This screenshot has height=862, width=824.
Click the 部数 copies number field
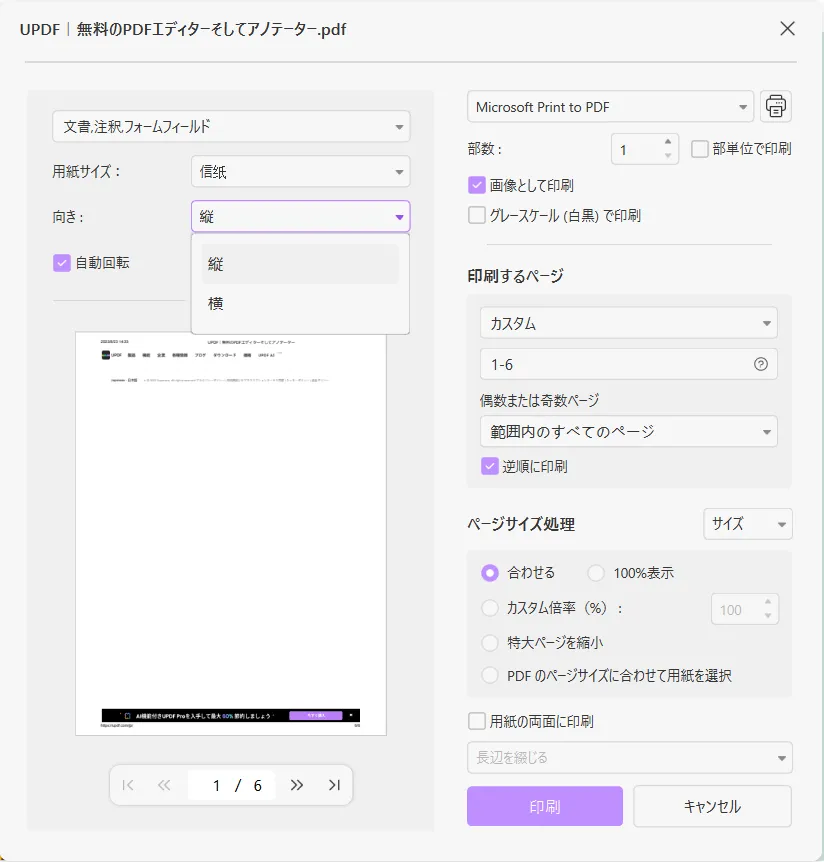(645, 149)
